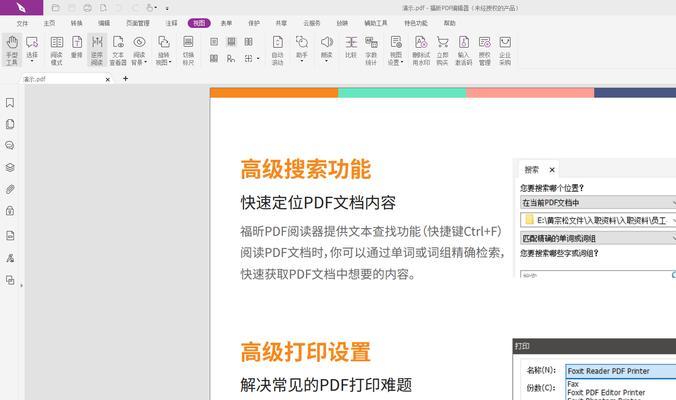Toggle 阅读模式 reading mode

(x=56, y=50)
